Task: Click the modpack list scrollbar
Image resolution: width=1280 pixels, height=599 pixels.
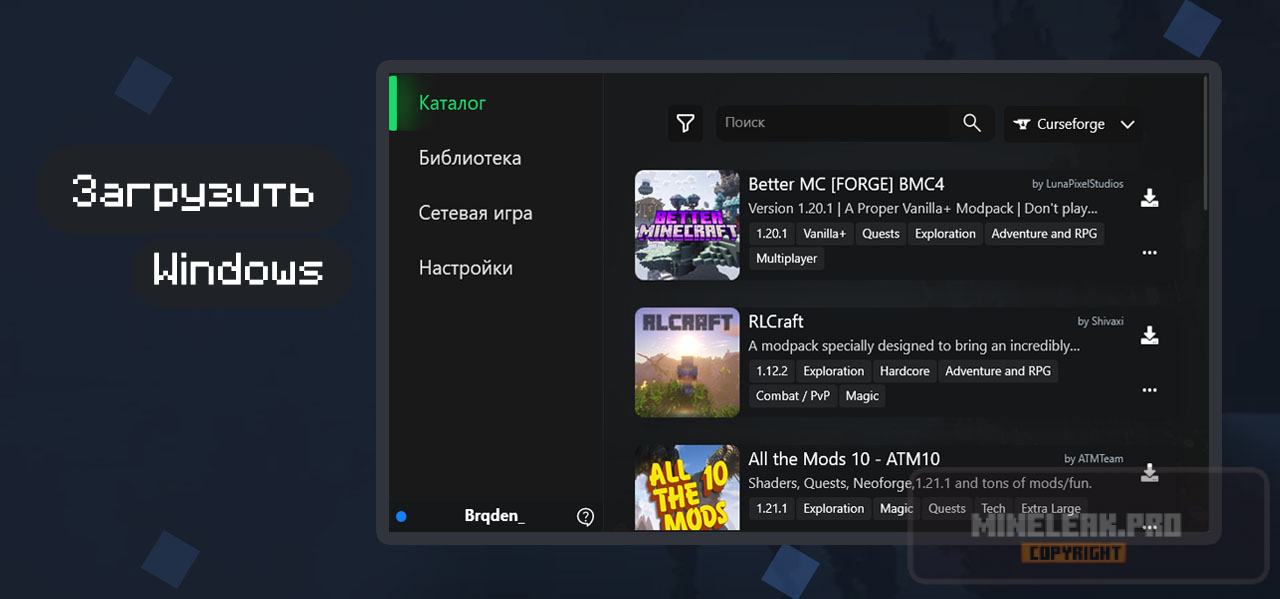Action: [x=1206, y=143]
